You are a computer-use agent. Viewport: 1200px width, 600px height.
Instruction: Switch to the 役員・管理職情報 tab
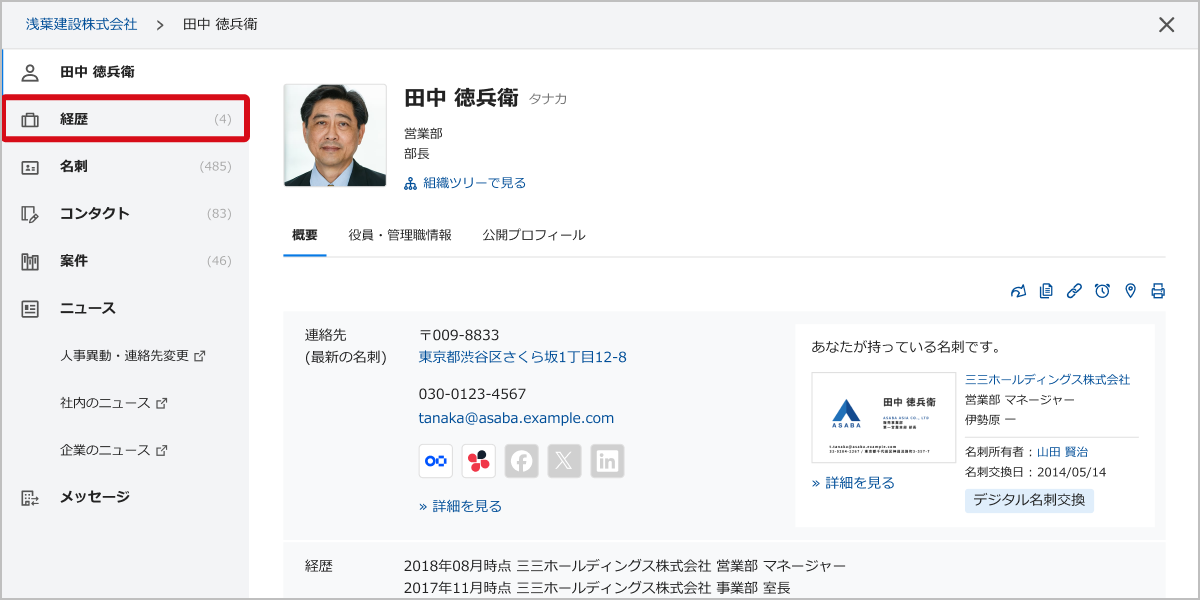400,235
